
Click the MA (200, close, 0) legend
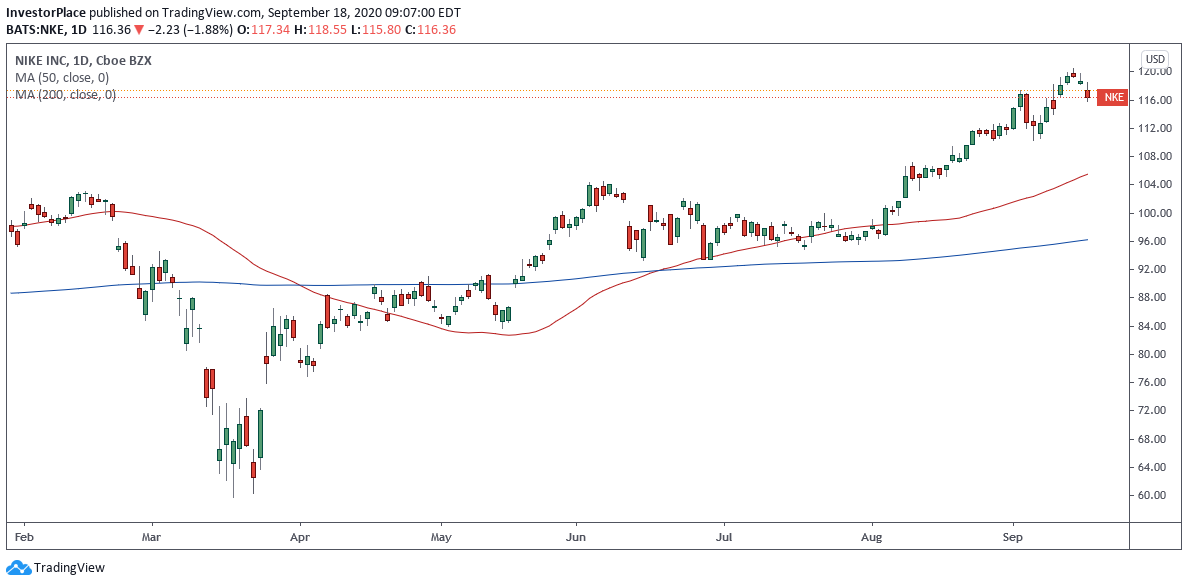coord(67,94)
